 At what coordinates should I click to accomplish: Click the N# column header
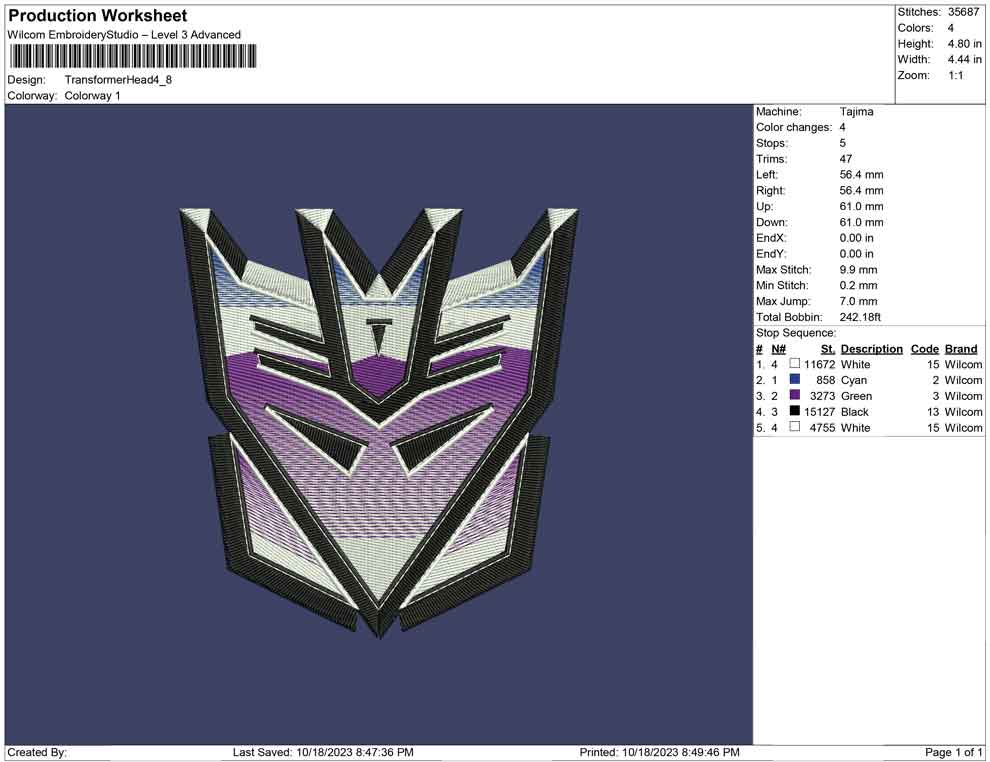pyautogui.click(x=778, y=349)
